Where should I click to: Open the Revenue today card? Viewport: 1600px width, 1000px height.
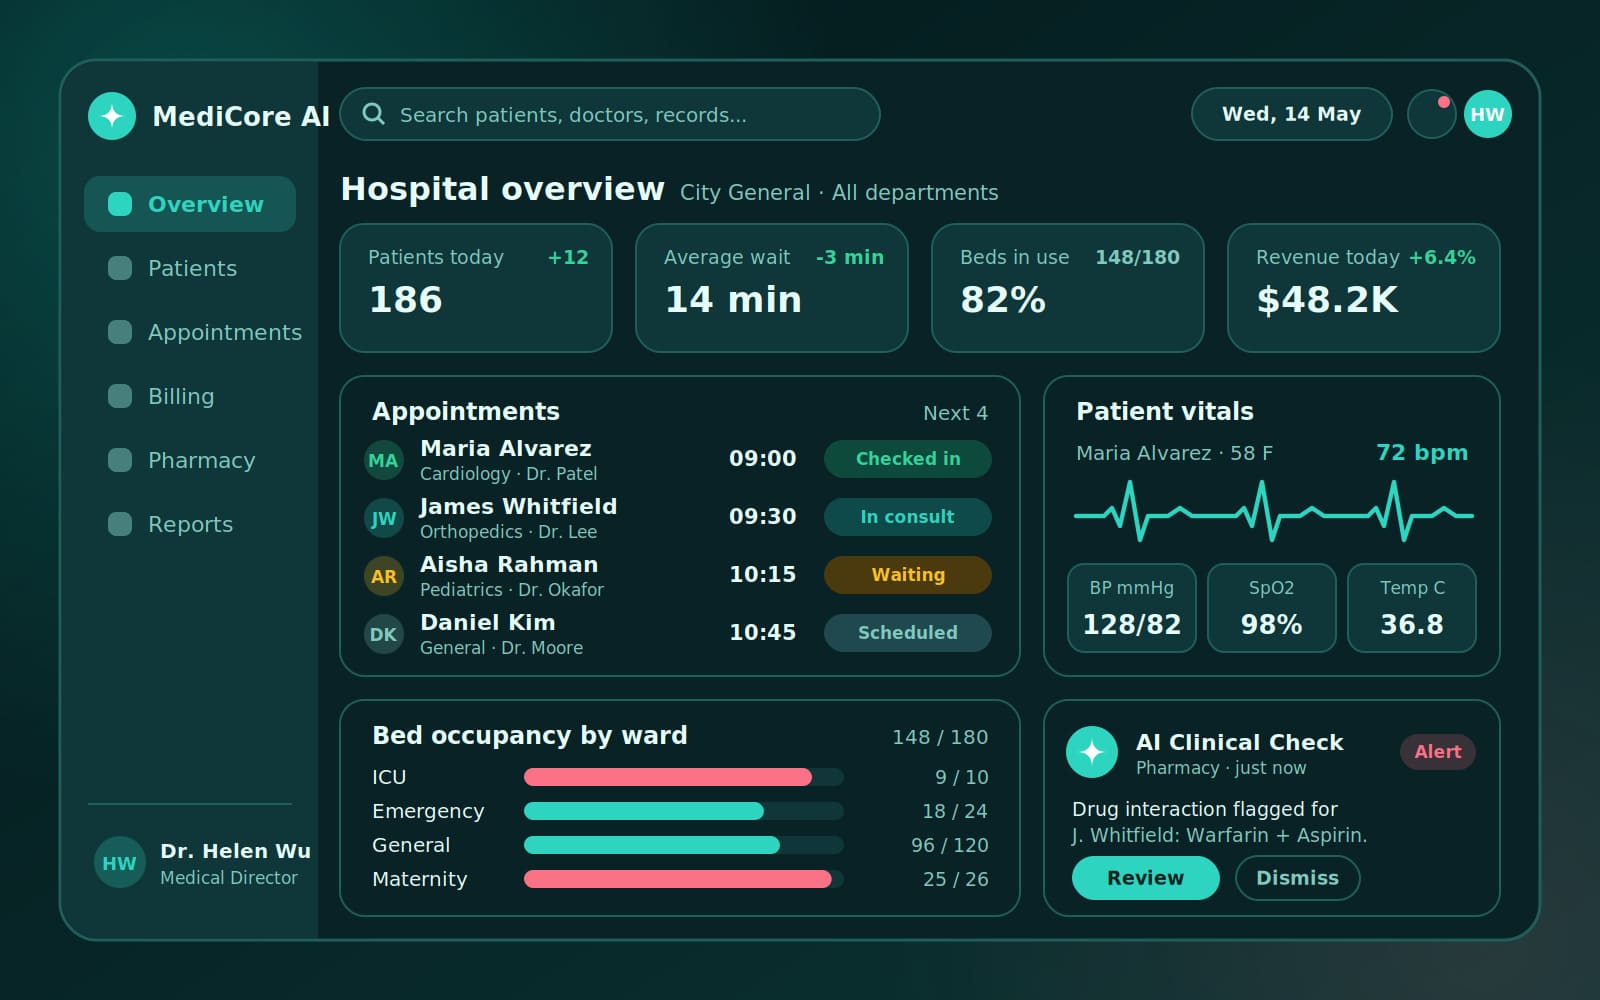coord(1364,288)
